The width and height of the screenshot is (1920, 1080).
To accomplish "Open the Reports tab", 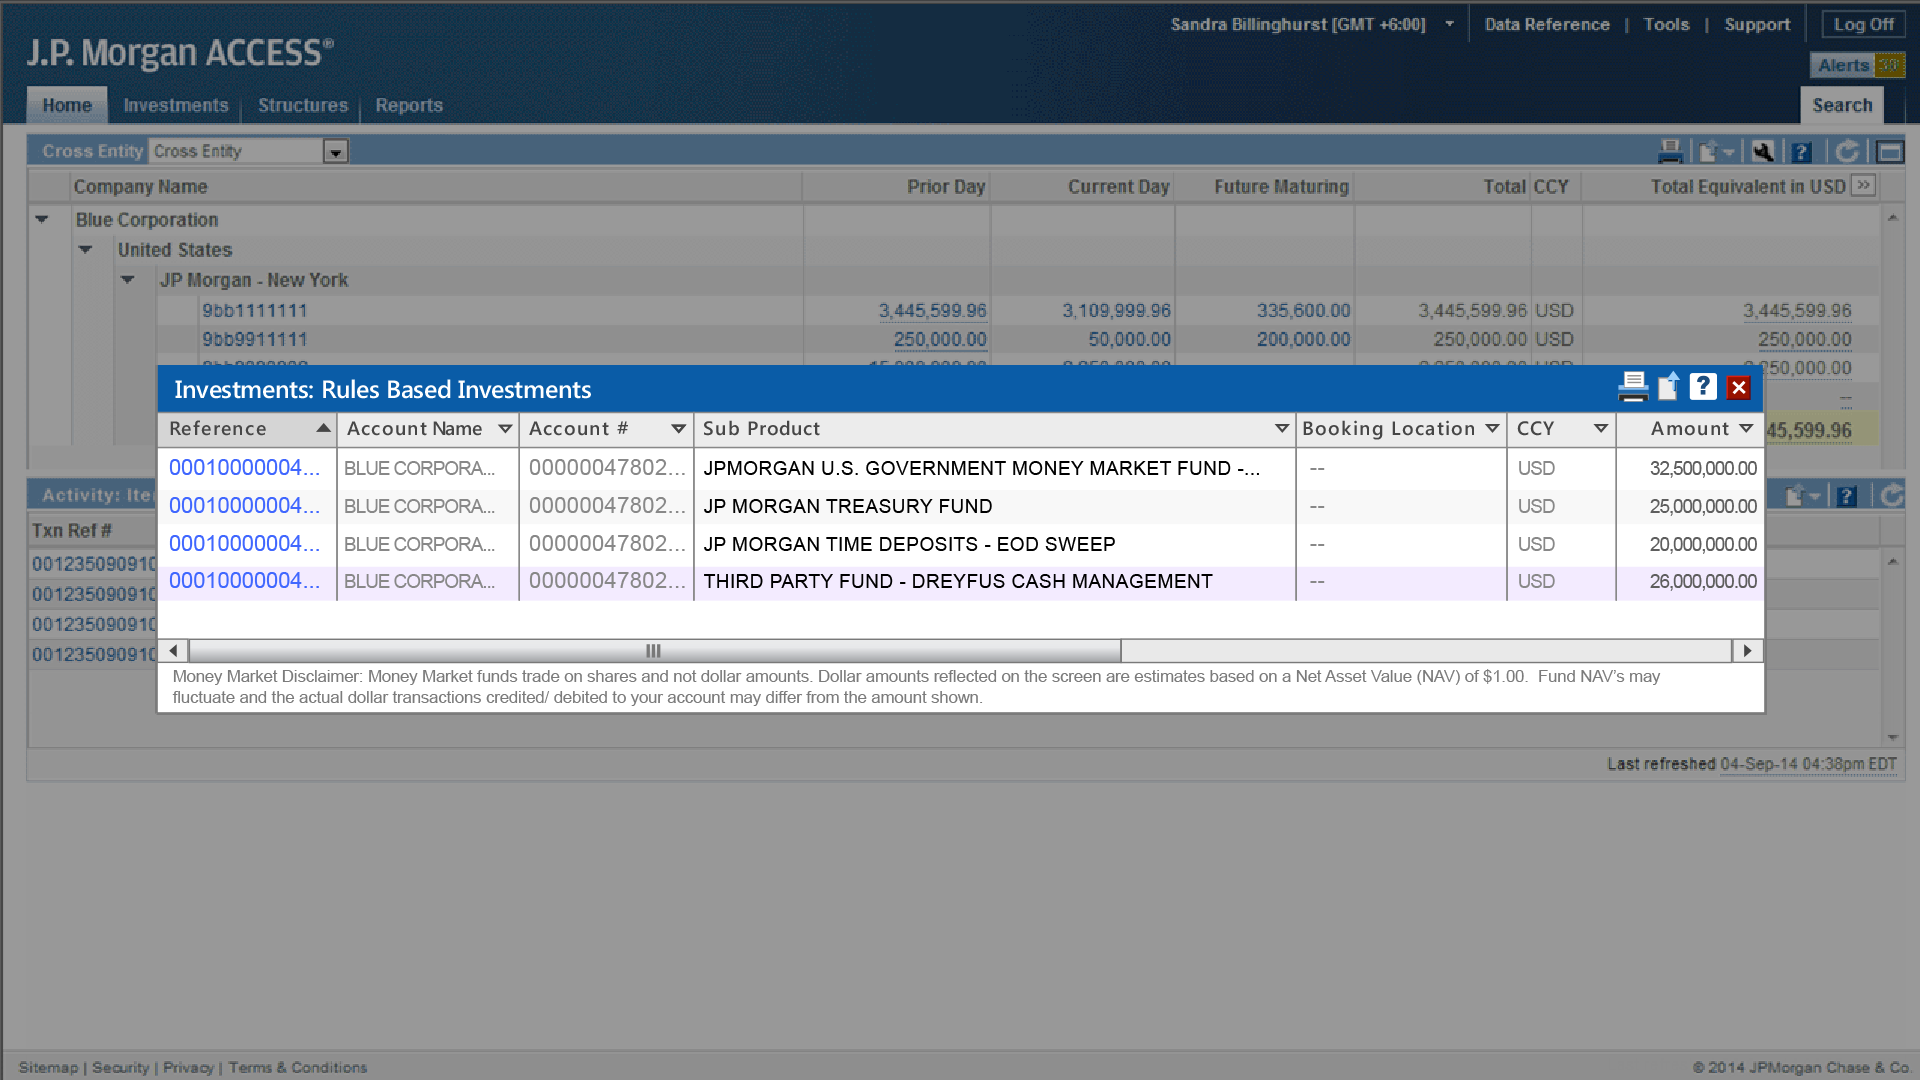I will (x=408, y=105).
